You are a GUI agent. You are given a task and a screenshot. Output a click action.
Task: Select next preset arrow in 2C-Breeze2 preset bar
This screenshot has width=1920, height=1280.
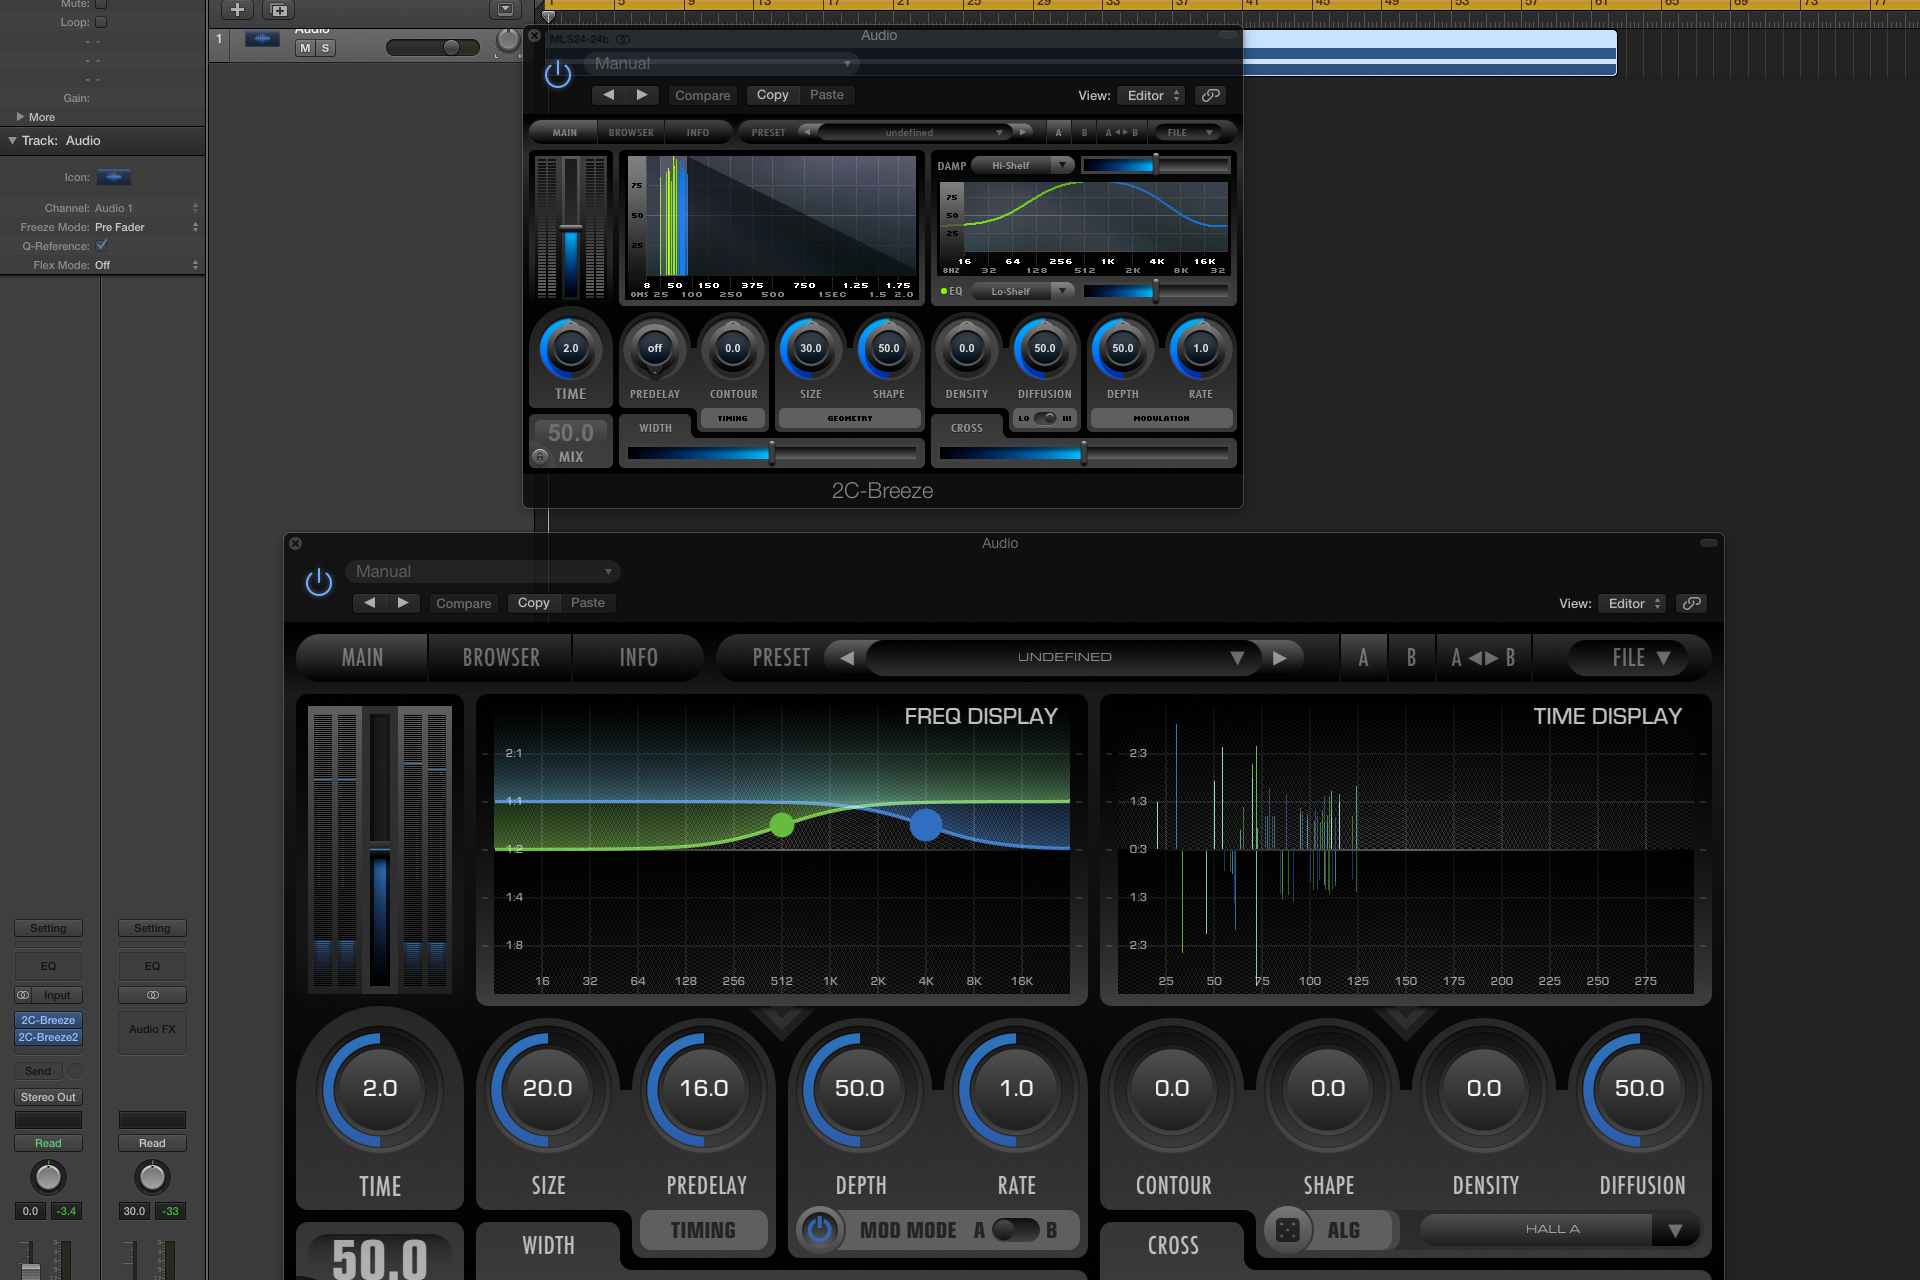(x=1279, y=658)
